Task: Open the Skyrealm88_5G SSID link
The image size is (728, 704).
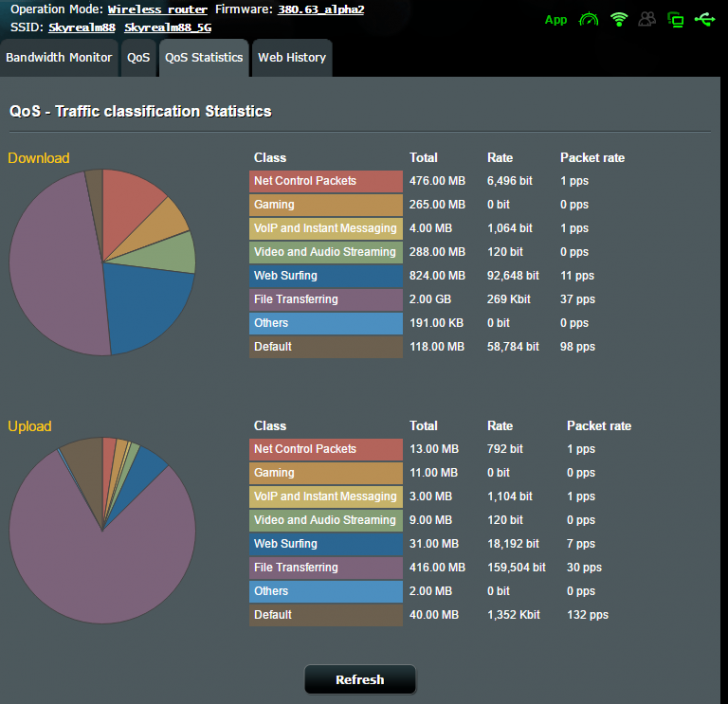Action: click(x=168, y=27)
